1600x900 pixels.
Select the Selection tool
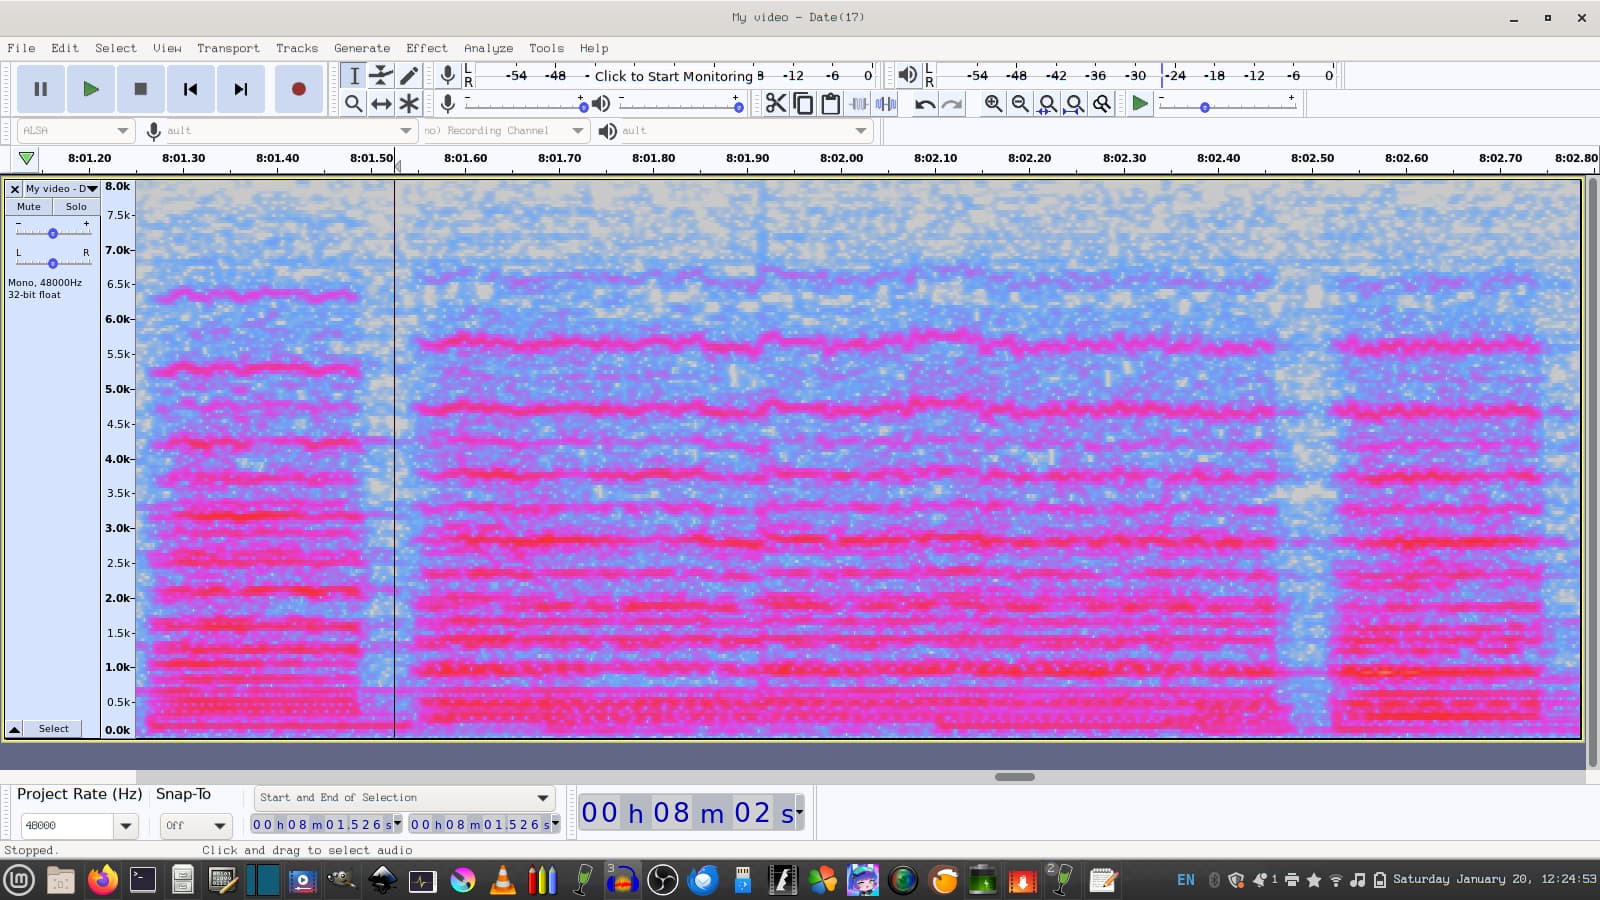(354, 75)
